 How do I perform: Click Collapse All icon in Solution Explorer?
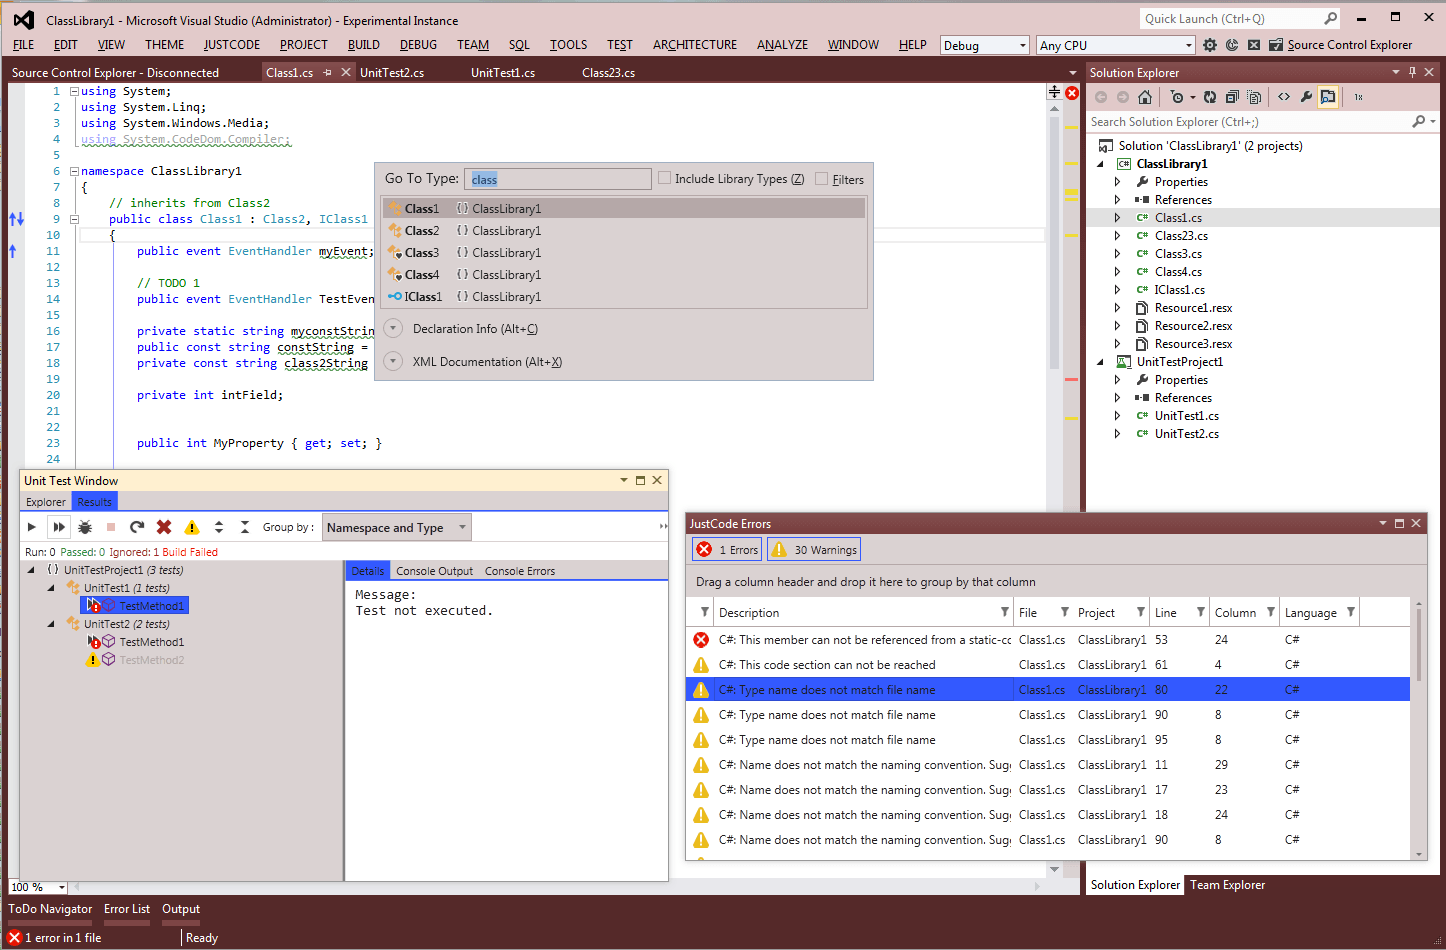click(x=1232, y=97)
